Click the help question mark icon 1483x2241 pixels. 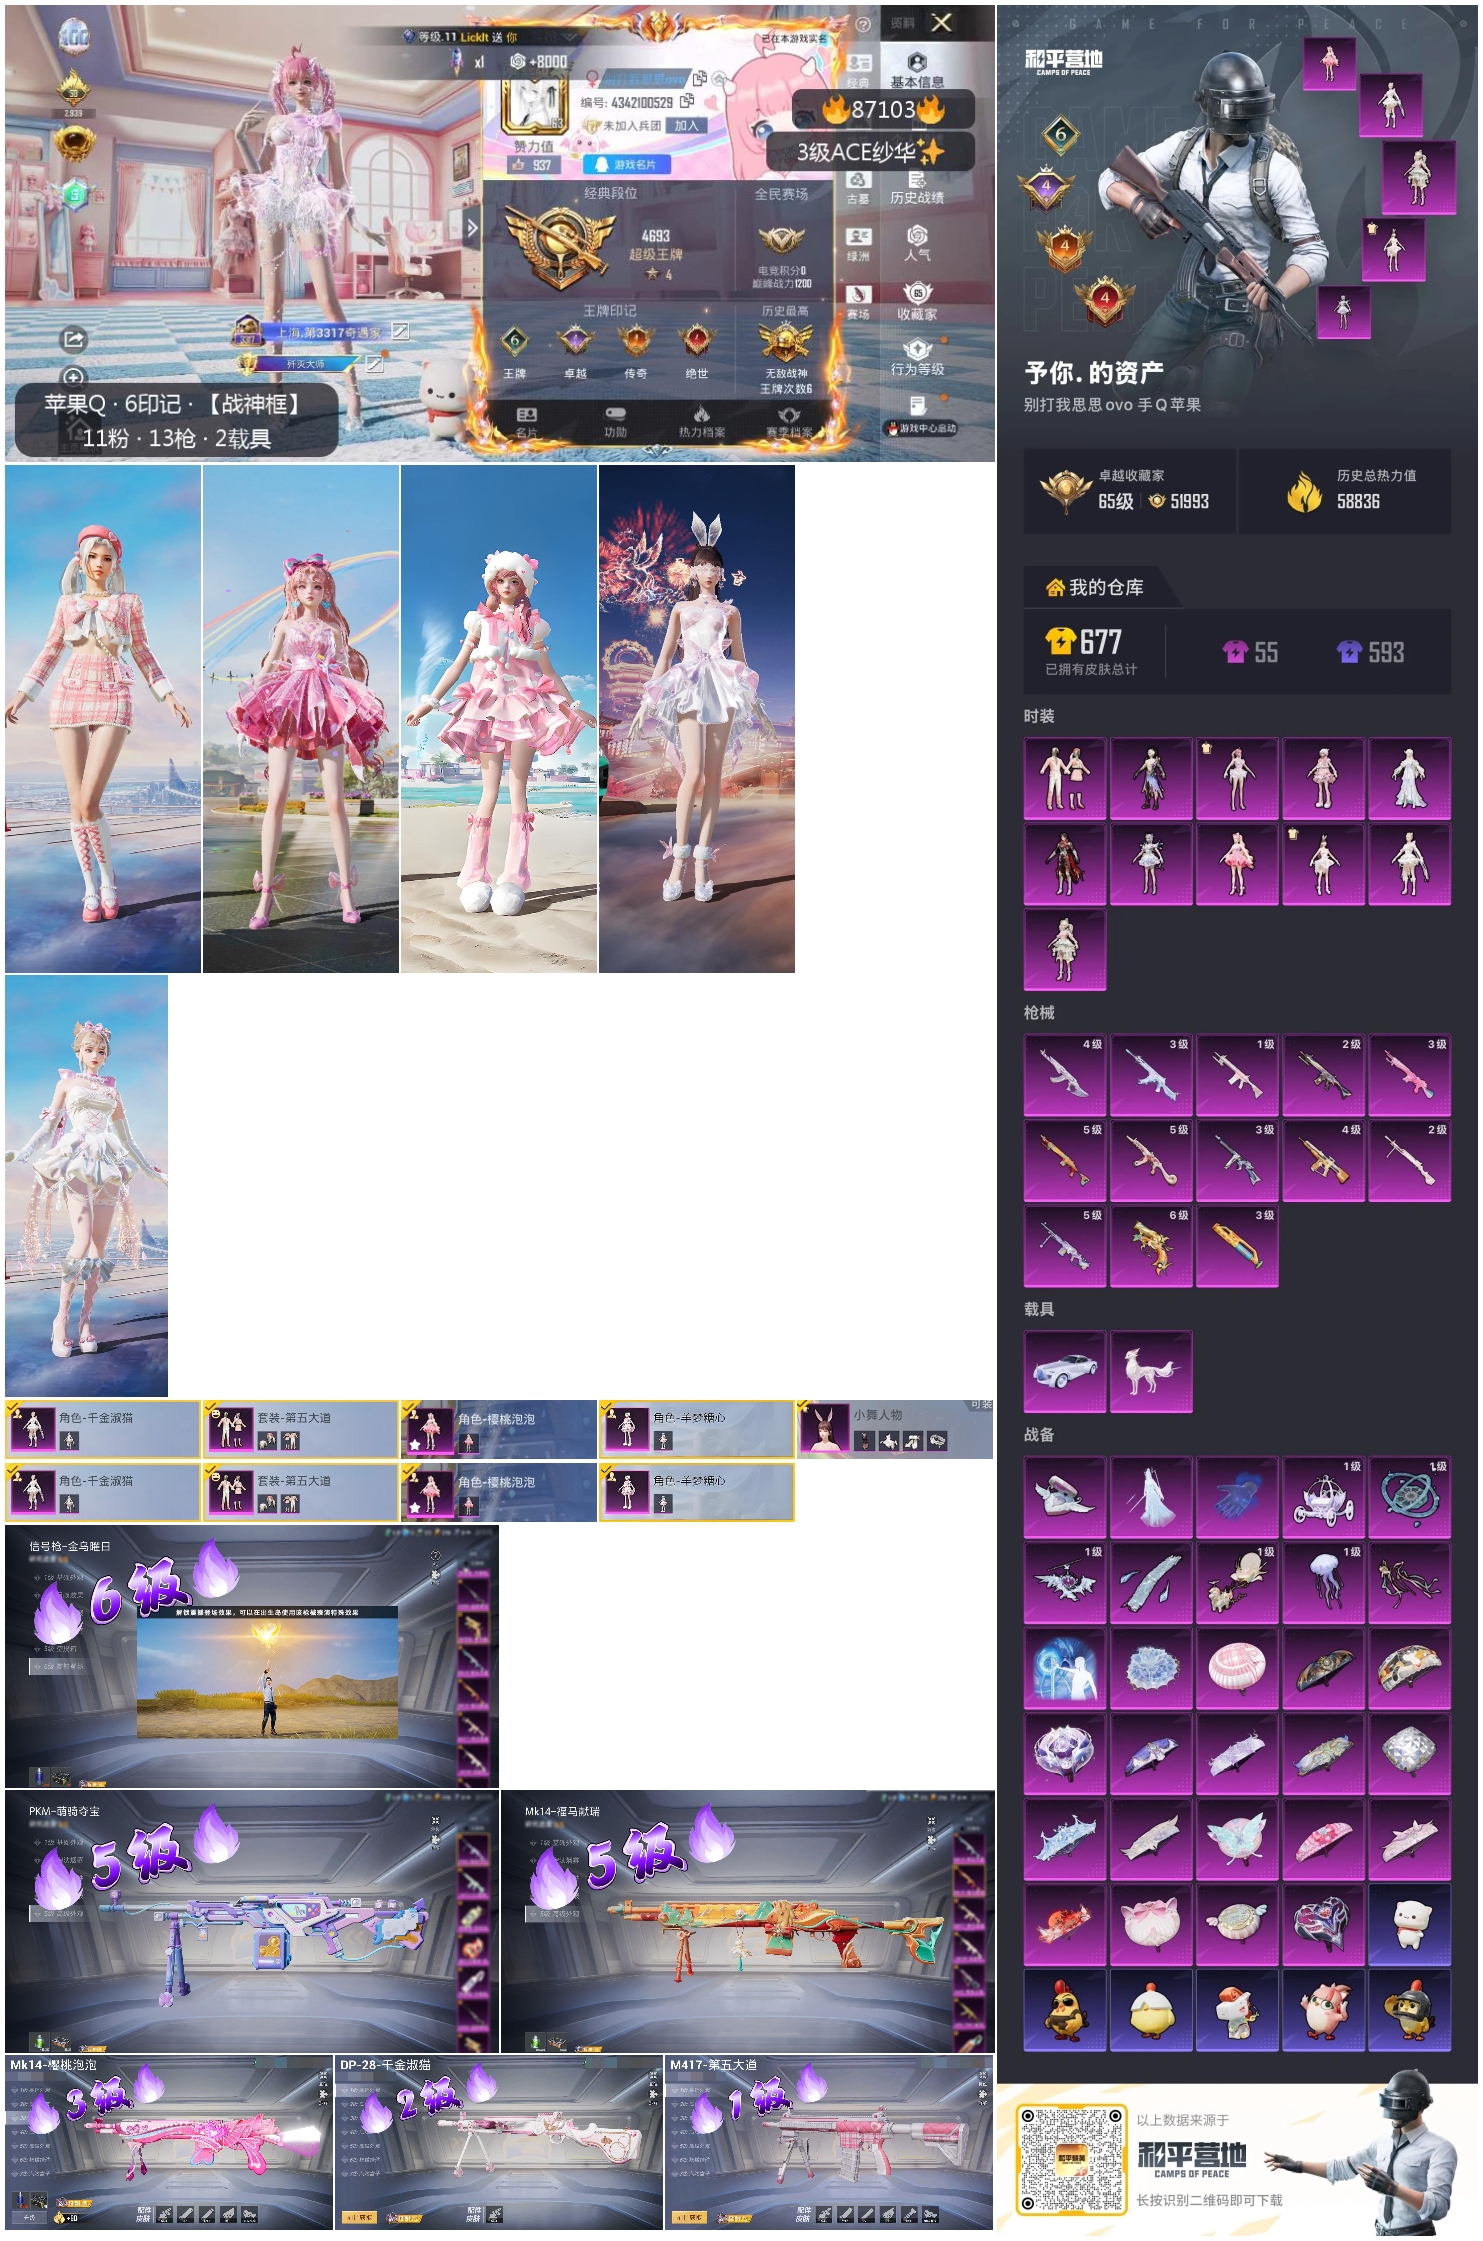click(863, 24)
